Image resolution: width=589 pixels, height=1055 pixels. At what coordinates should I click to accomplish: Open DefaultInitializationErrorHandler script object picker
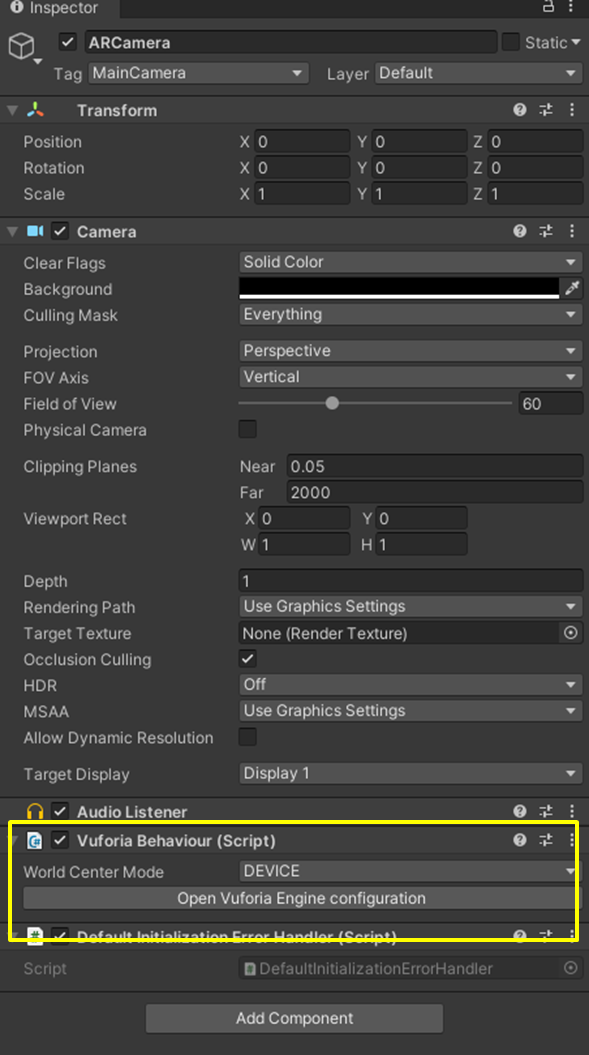571,968
